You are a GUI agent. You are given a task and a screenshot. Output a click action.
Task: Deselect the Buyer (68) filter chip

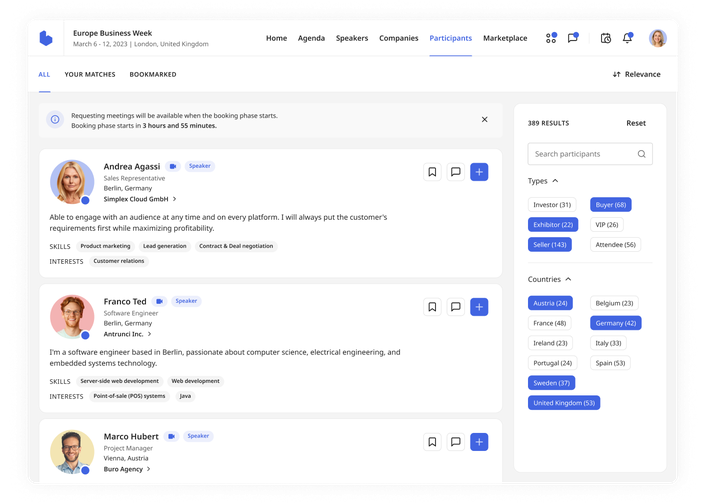(610, 205)
